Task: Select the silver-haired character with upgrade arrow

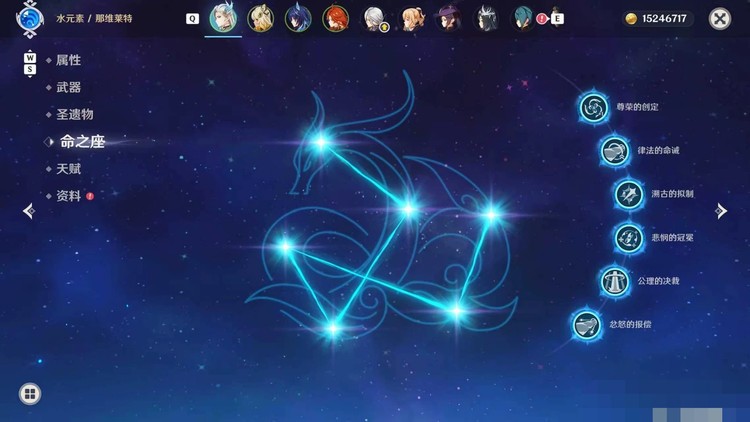Action: click(374, 19)
